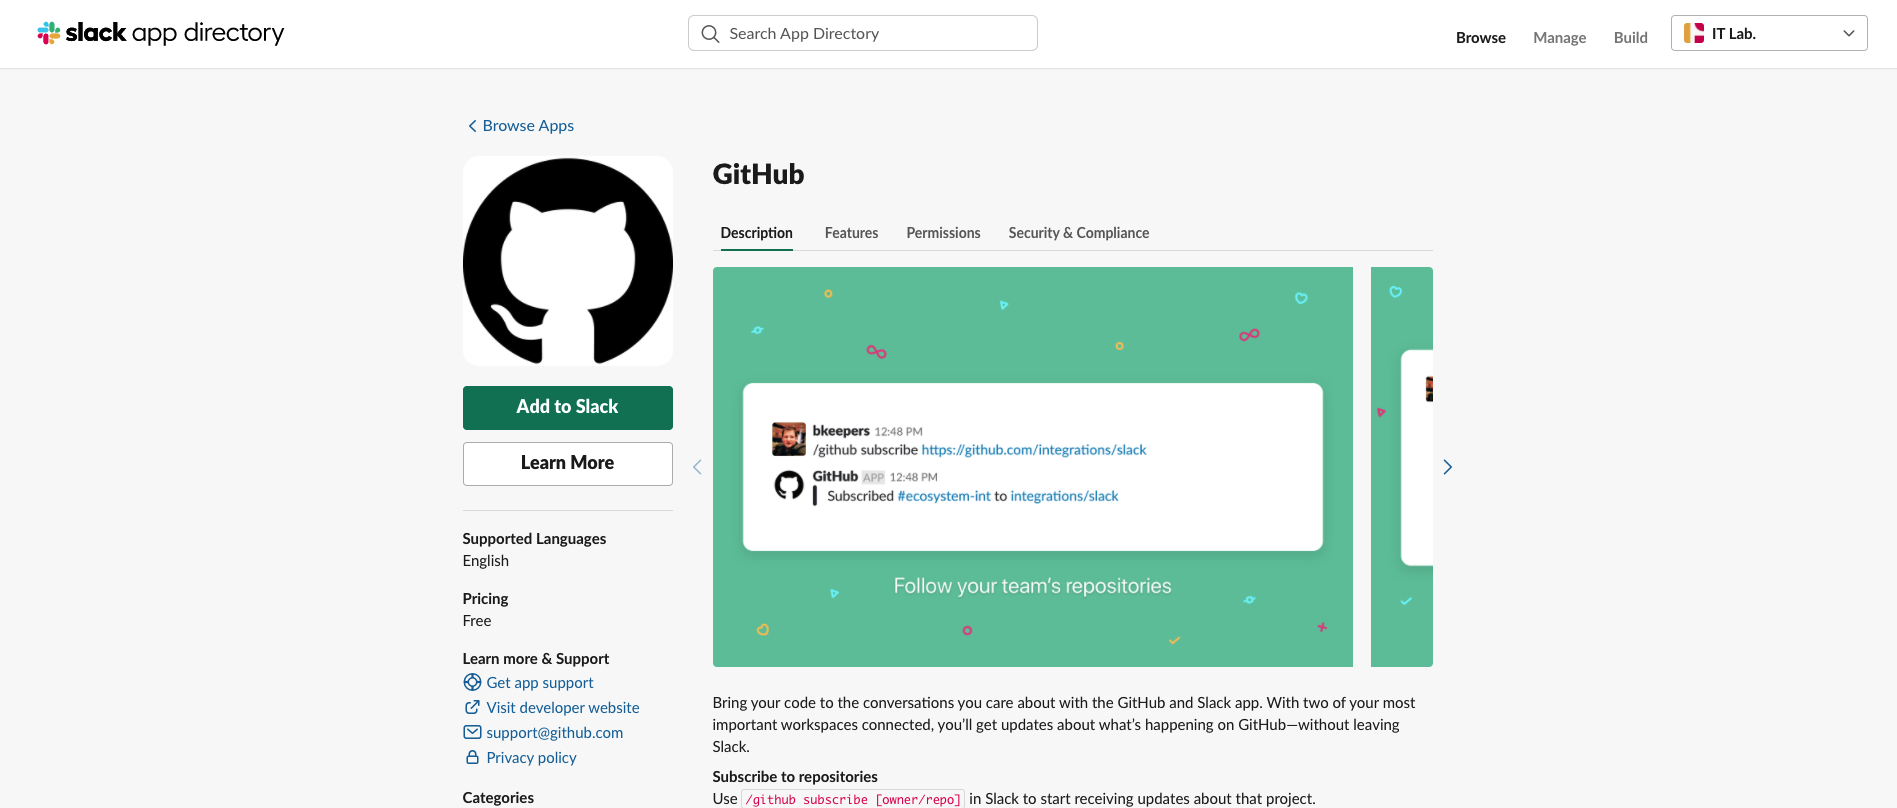1897x808 pixels.
Task: Click the Slack logo in the header
Action: tap(160, 33)
